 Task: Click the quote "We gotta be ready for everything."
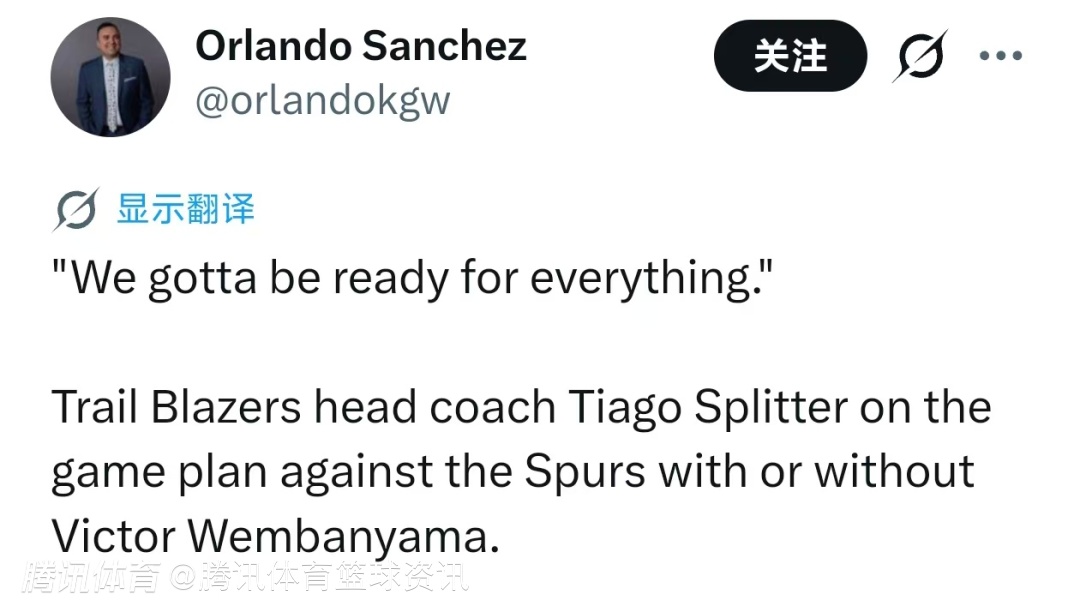(412, 279)
